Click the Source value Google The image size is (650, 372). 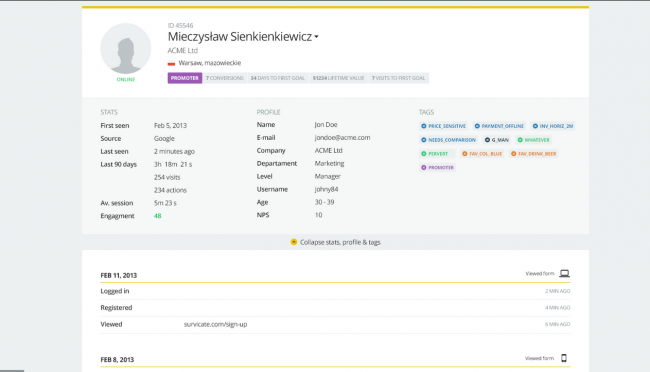coord(164,139)
